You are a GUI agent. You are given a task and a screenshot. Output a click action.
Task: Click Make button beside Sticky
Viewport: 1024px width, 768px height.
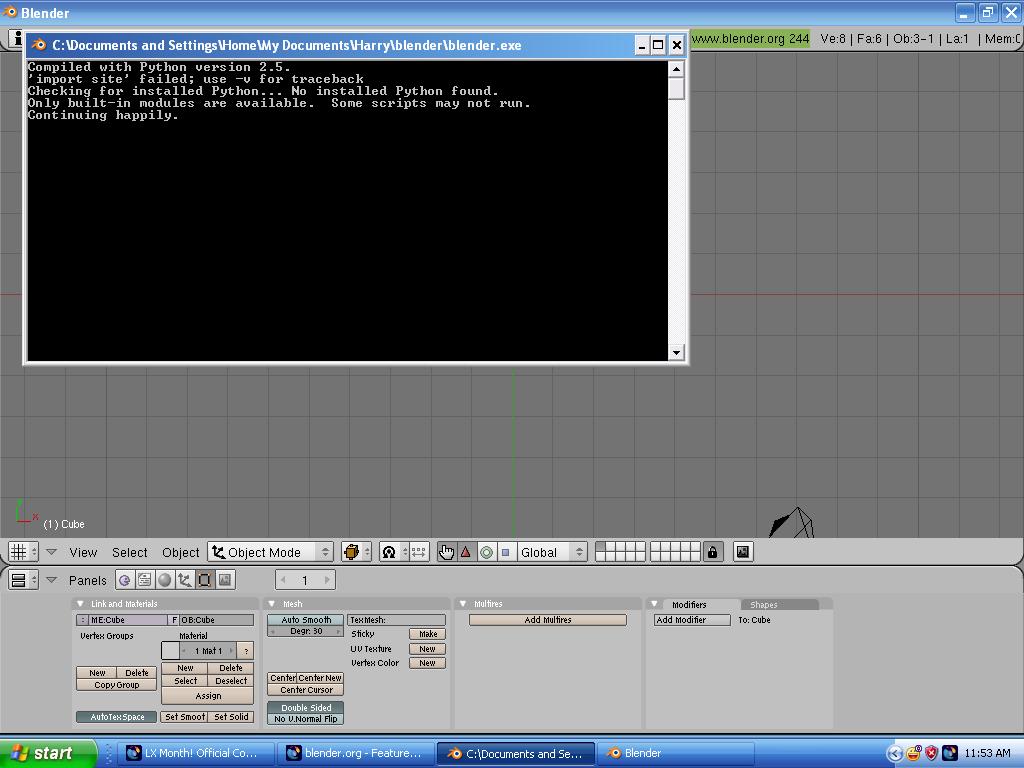(x=428, y=634)
